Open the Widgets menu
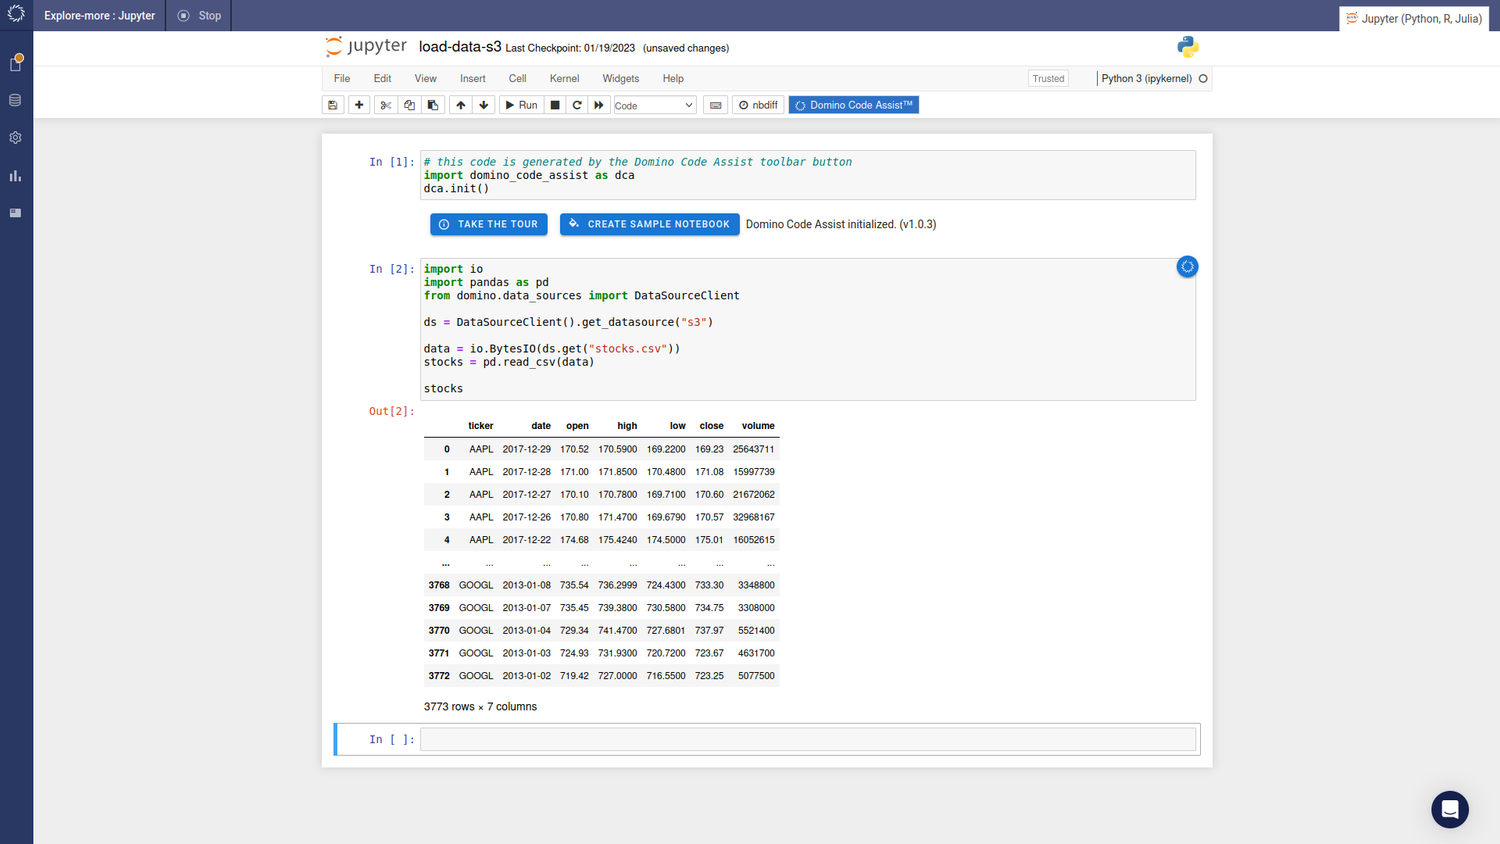Image resolution: width=1500 pixels, height=844 pixels. [x=620, y=78]
